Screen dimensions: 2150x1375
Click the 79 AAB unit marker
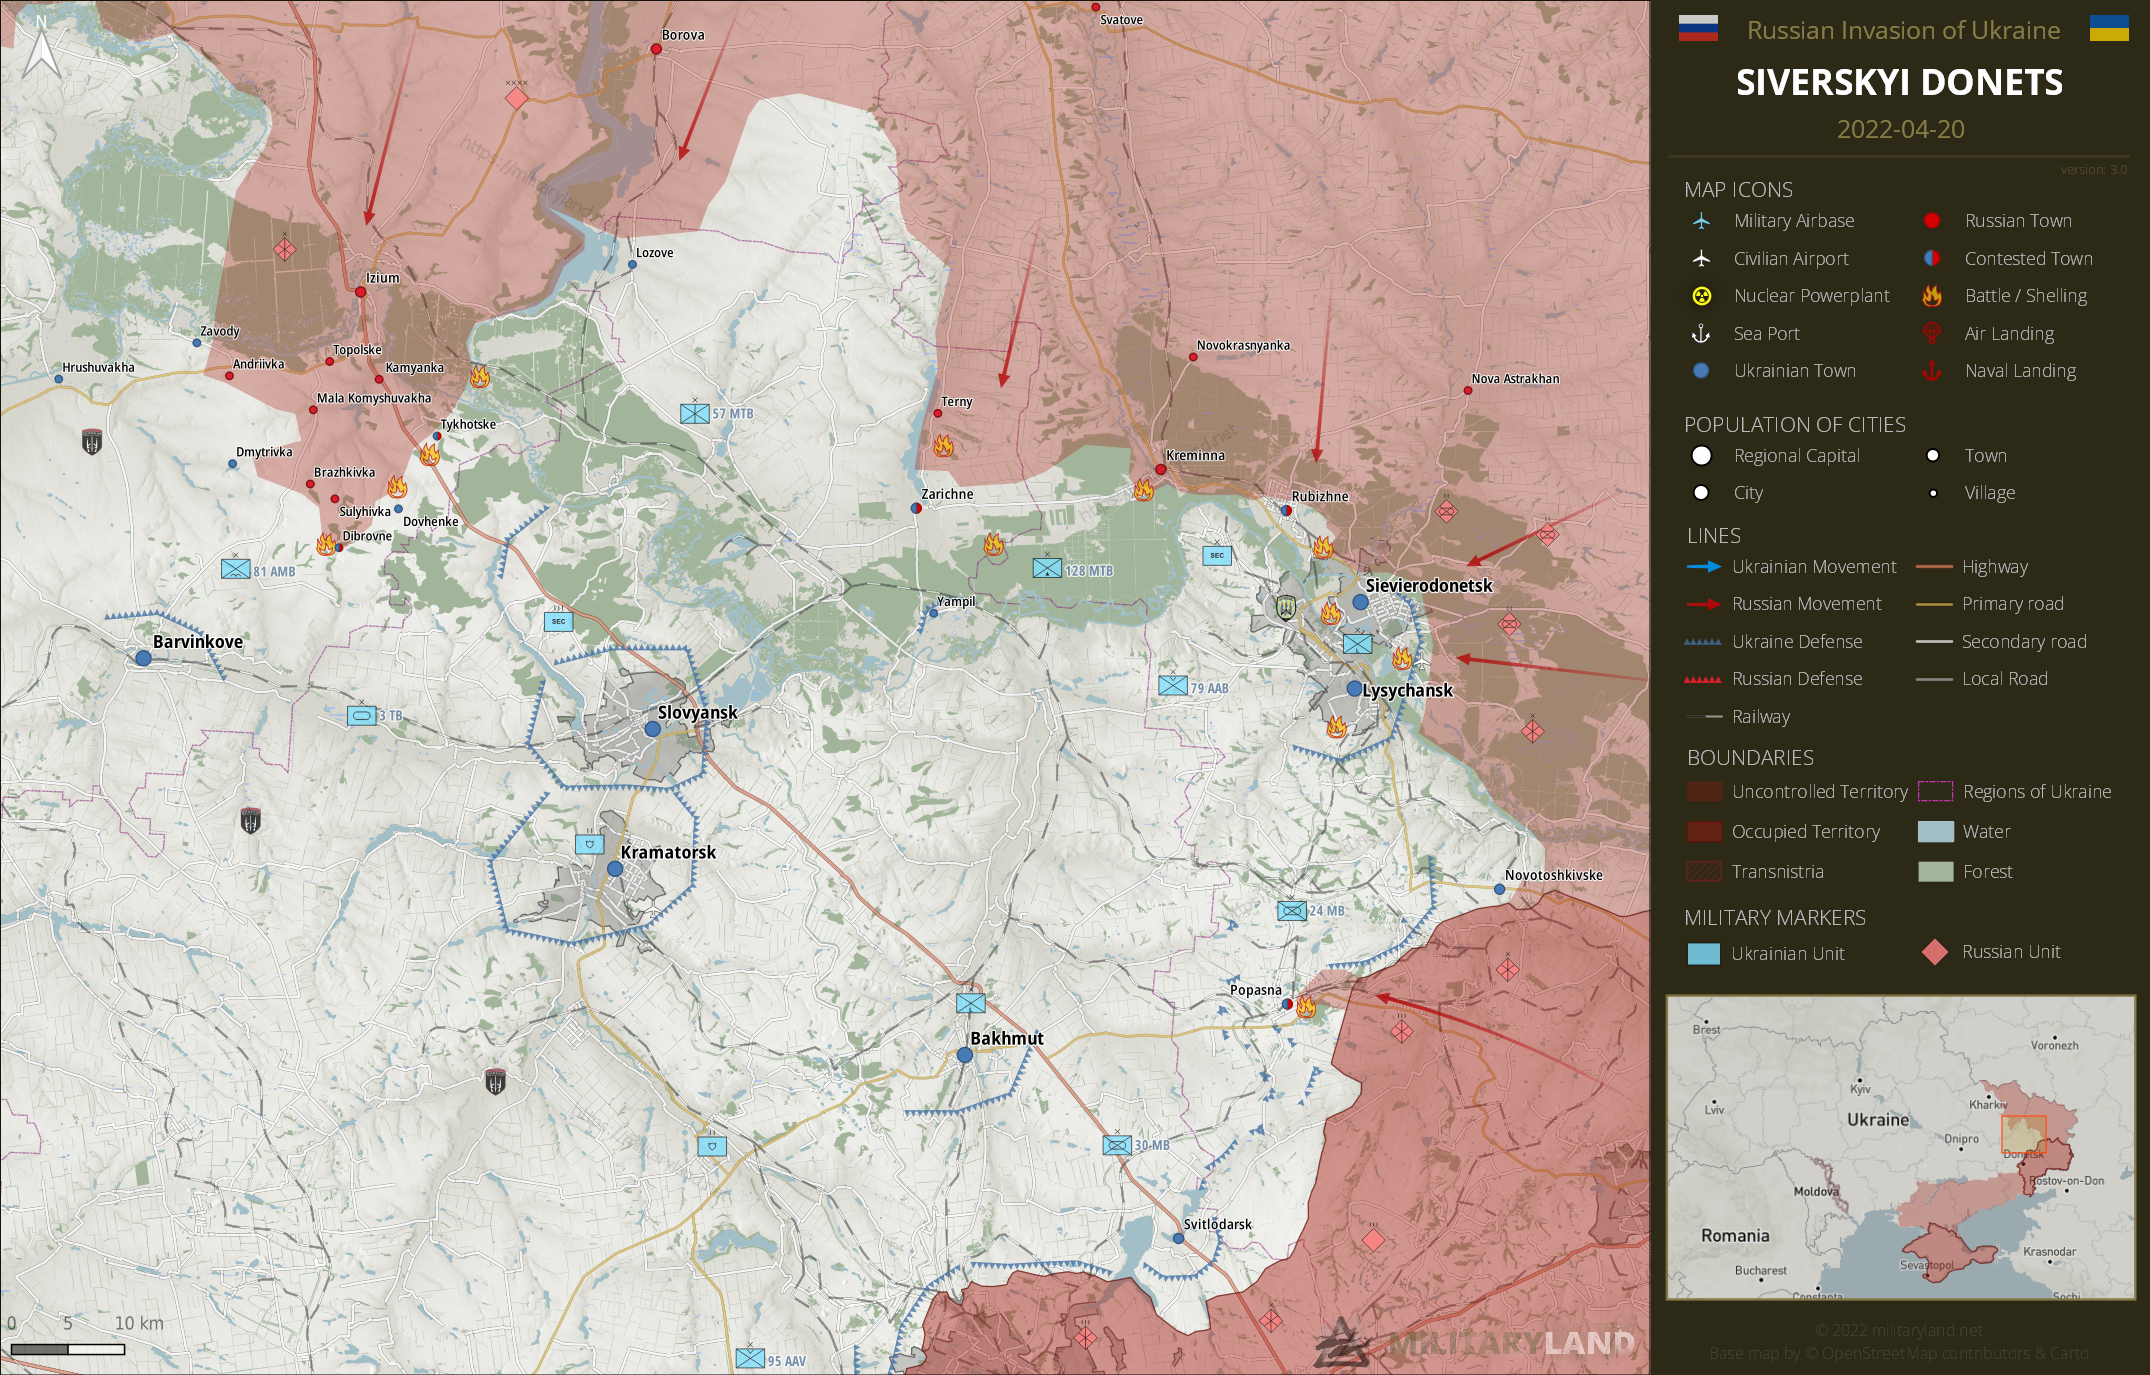click(x=1173, y=686)
